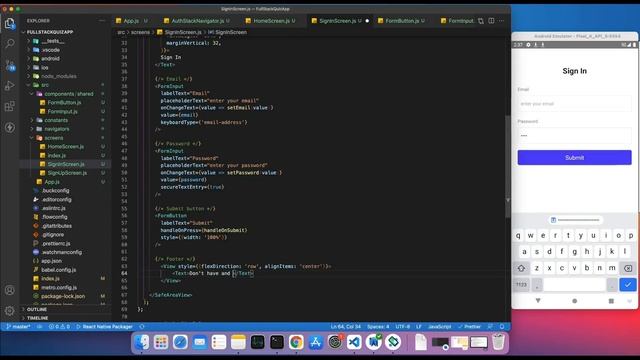This screenshot has height=360, width=640.
Task: Open the Thunder Client lightning icon
Action: point(9,127)
